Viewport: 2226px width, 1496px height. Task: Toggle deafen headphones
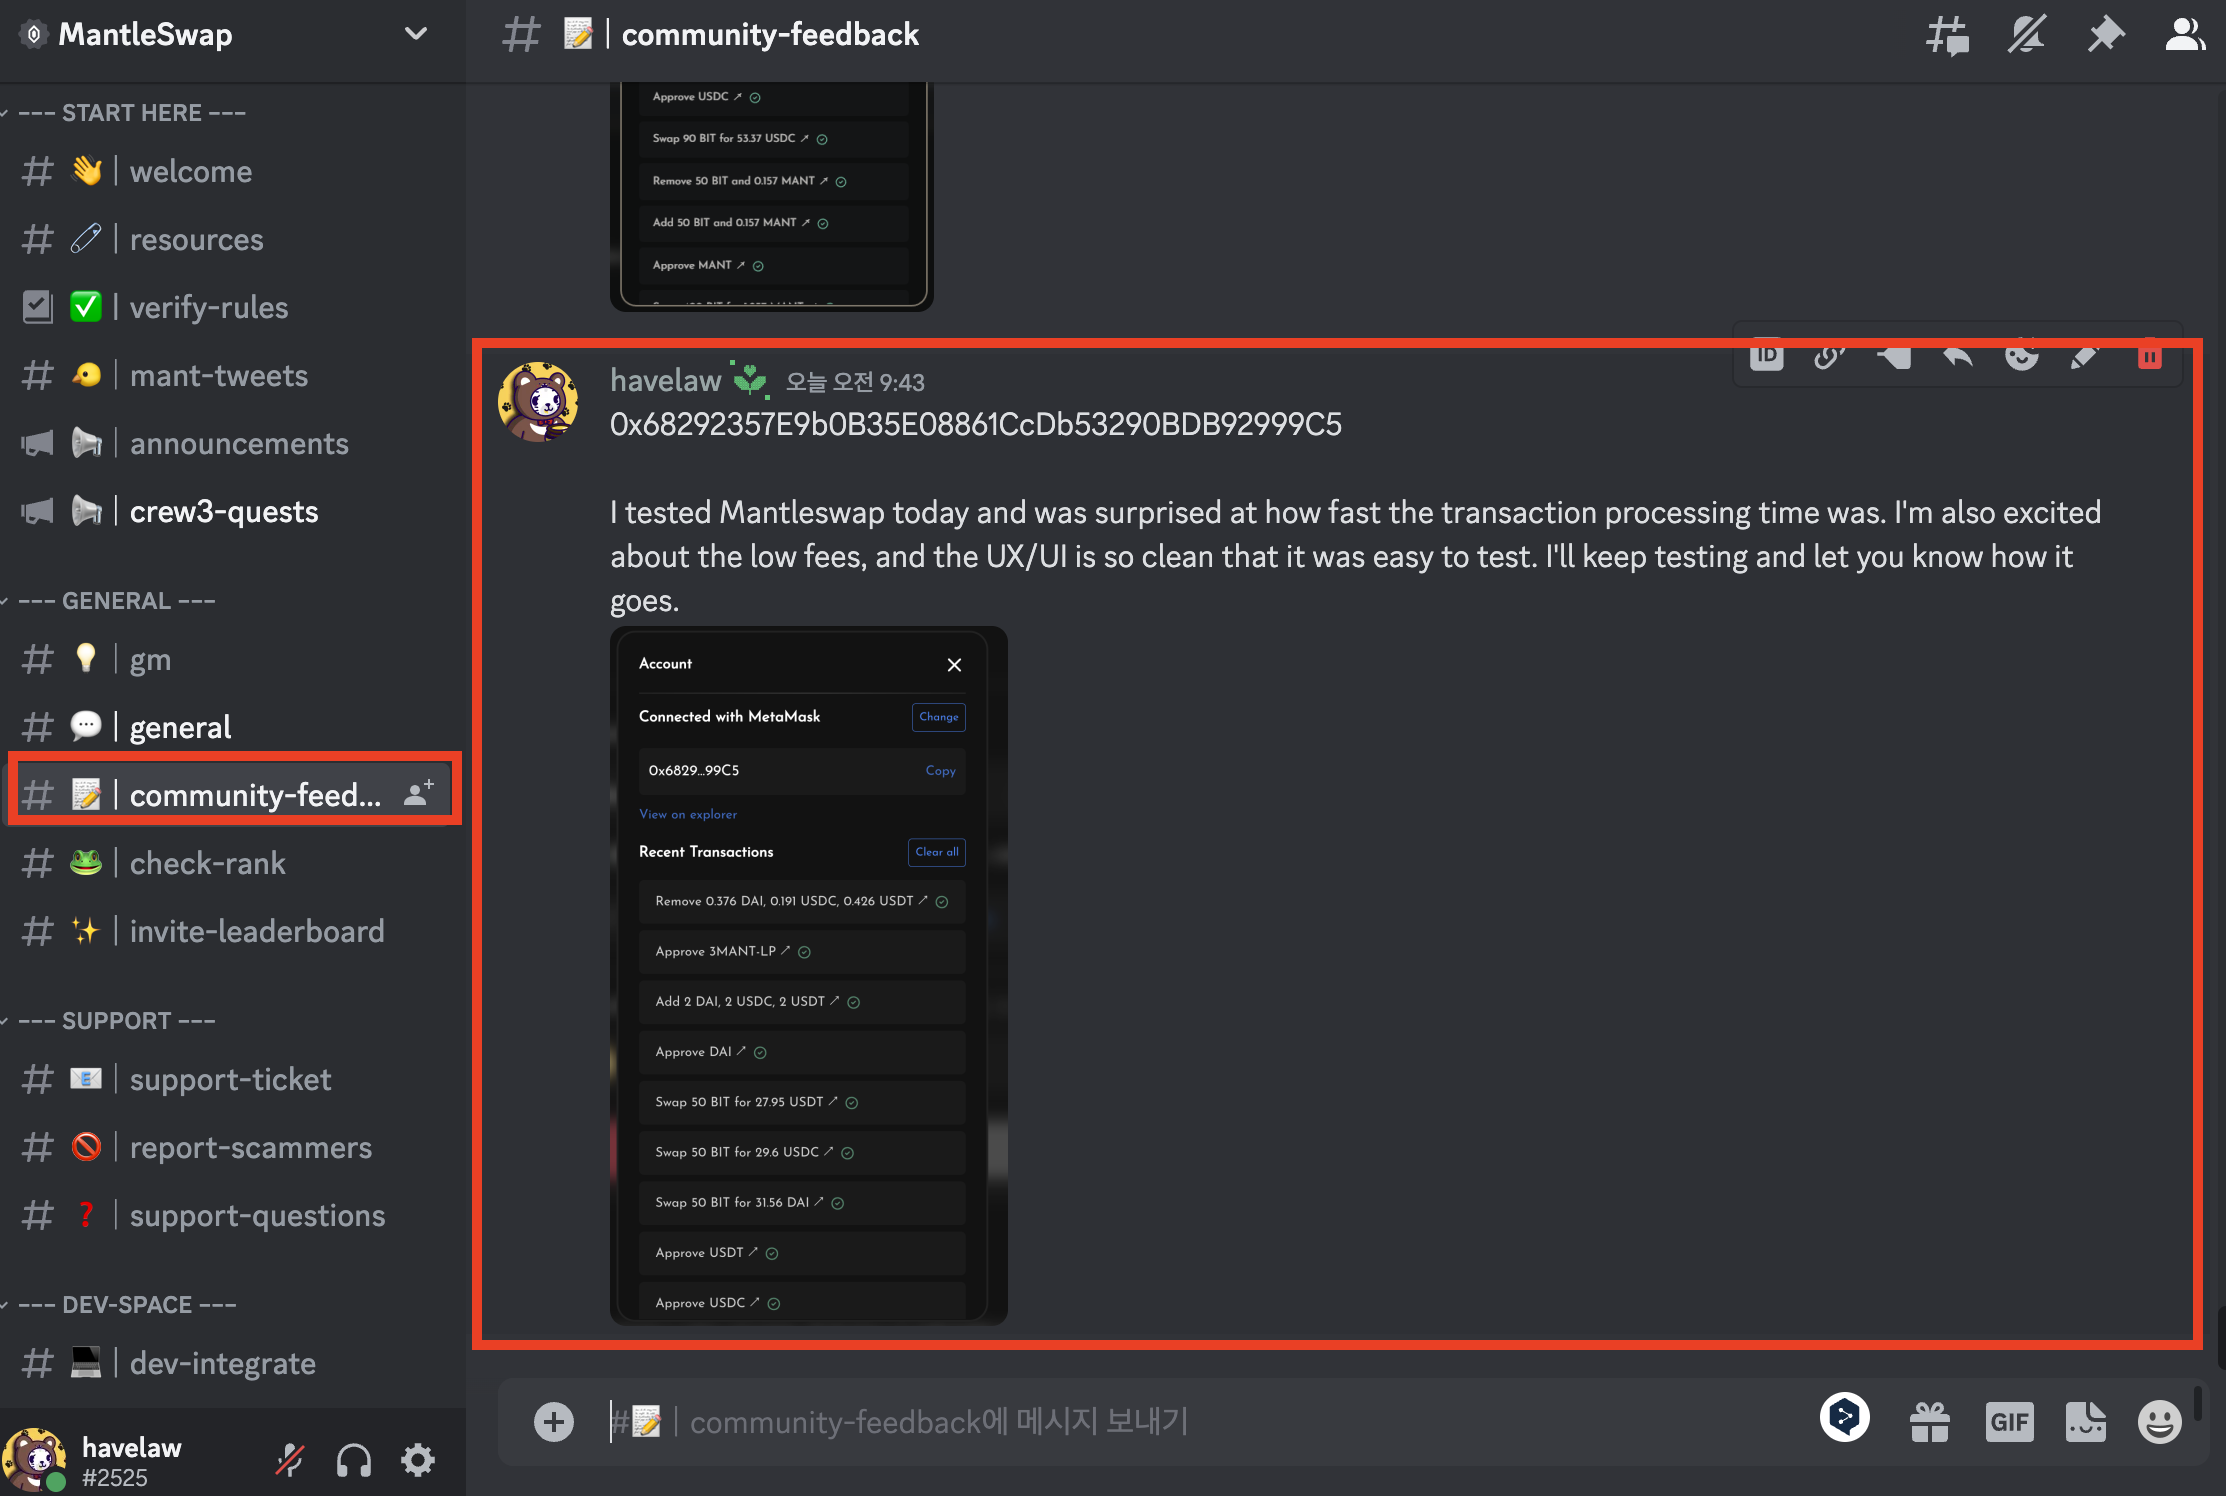(x=354, y=1460)
